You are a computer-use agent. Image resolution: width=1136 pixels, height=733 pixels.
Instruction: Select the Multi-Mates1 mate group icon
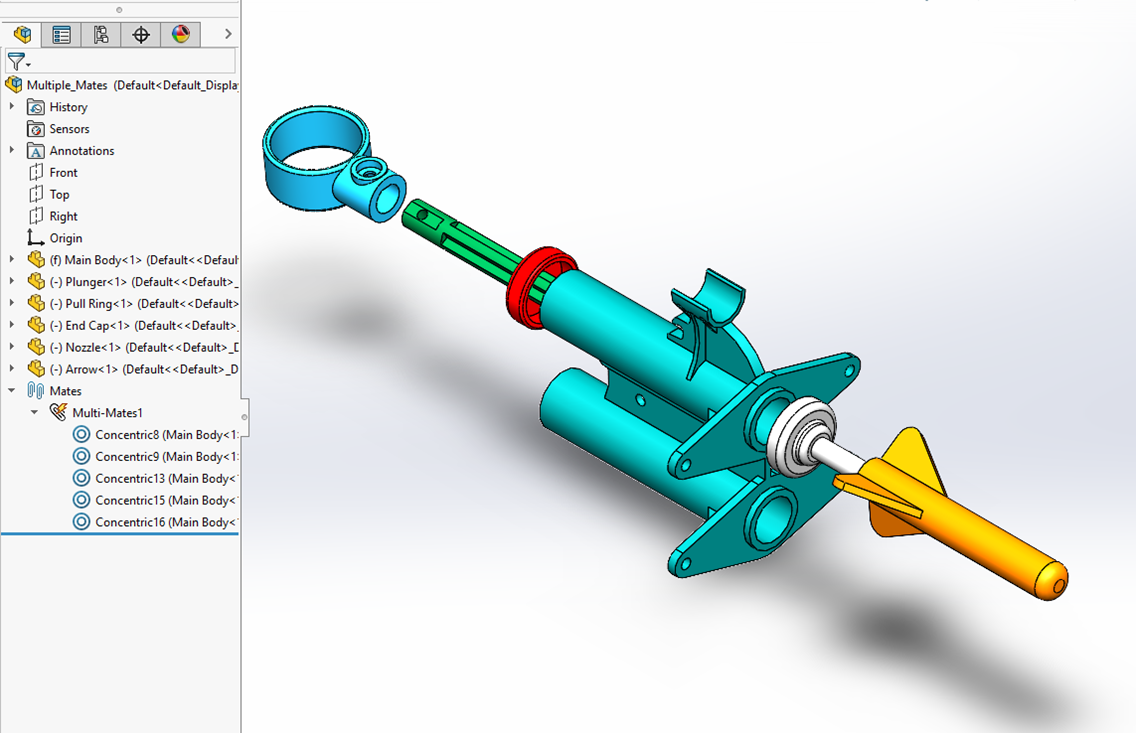click(x=58, y=412)
